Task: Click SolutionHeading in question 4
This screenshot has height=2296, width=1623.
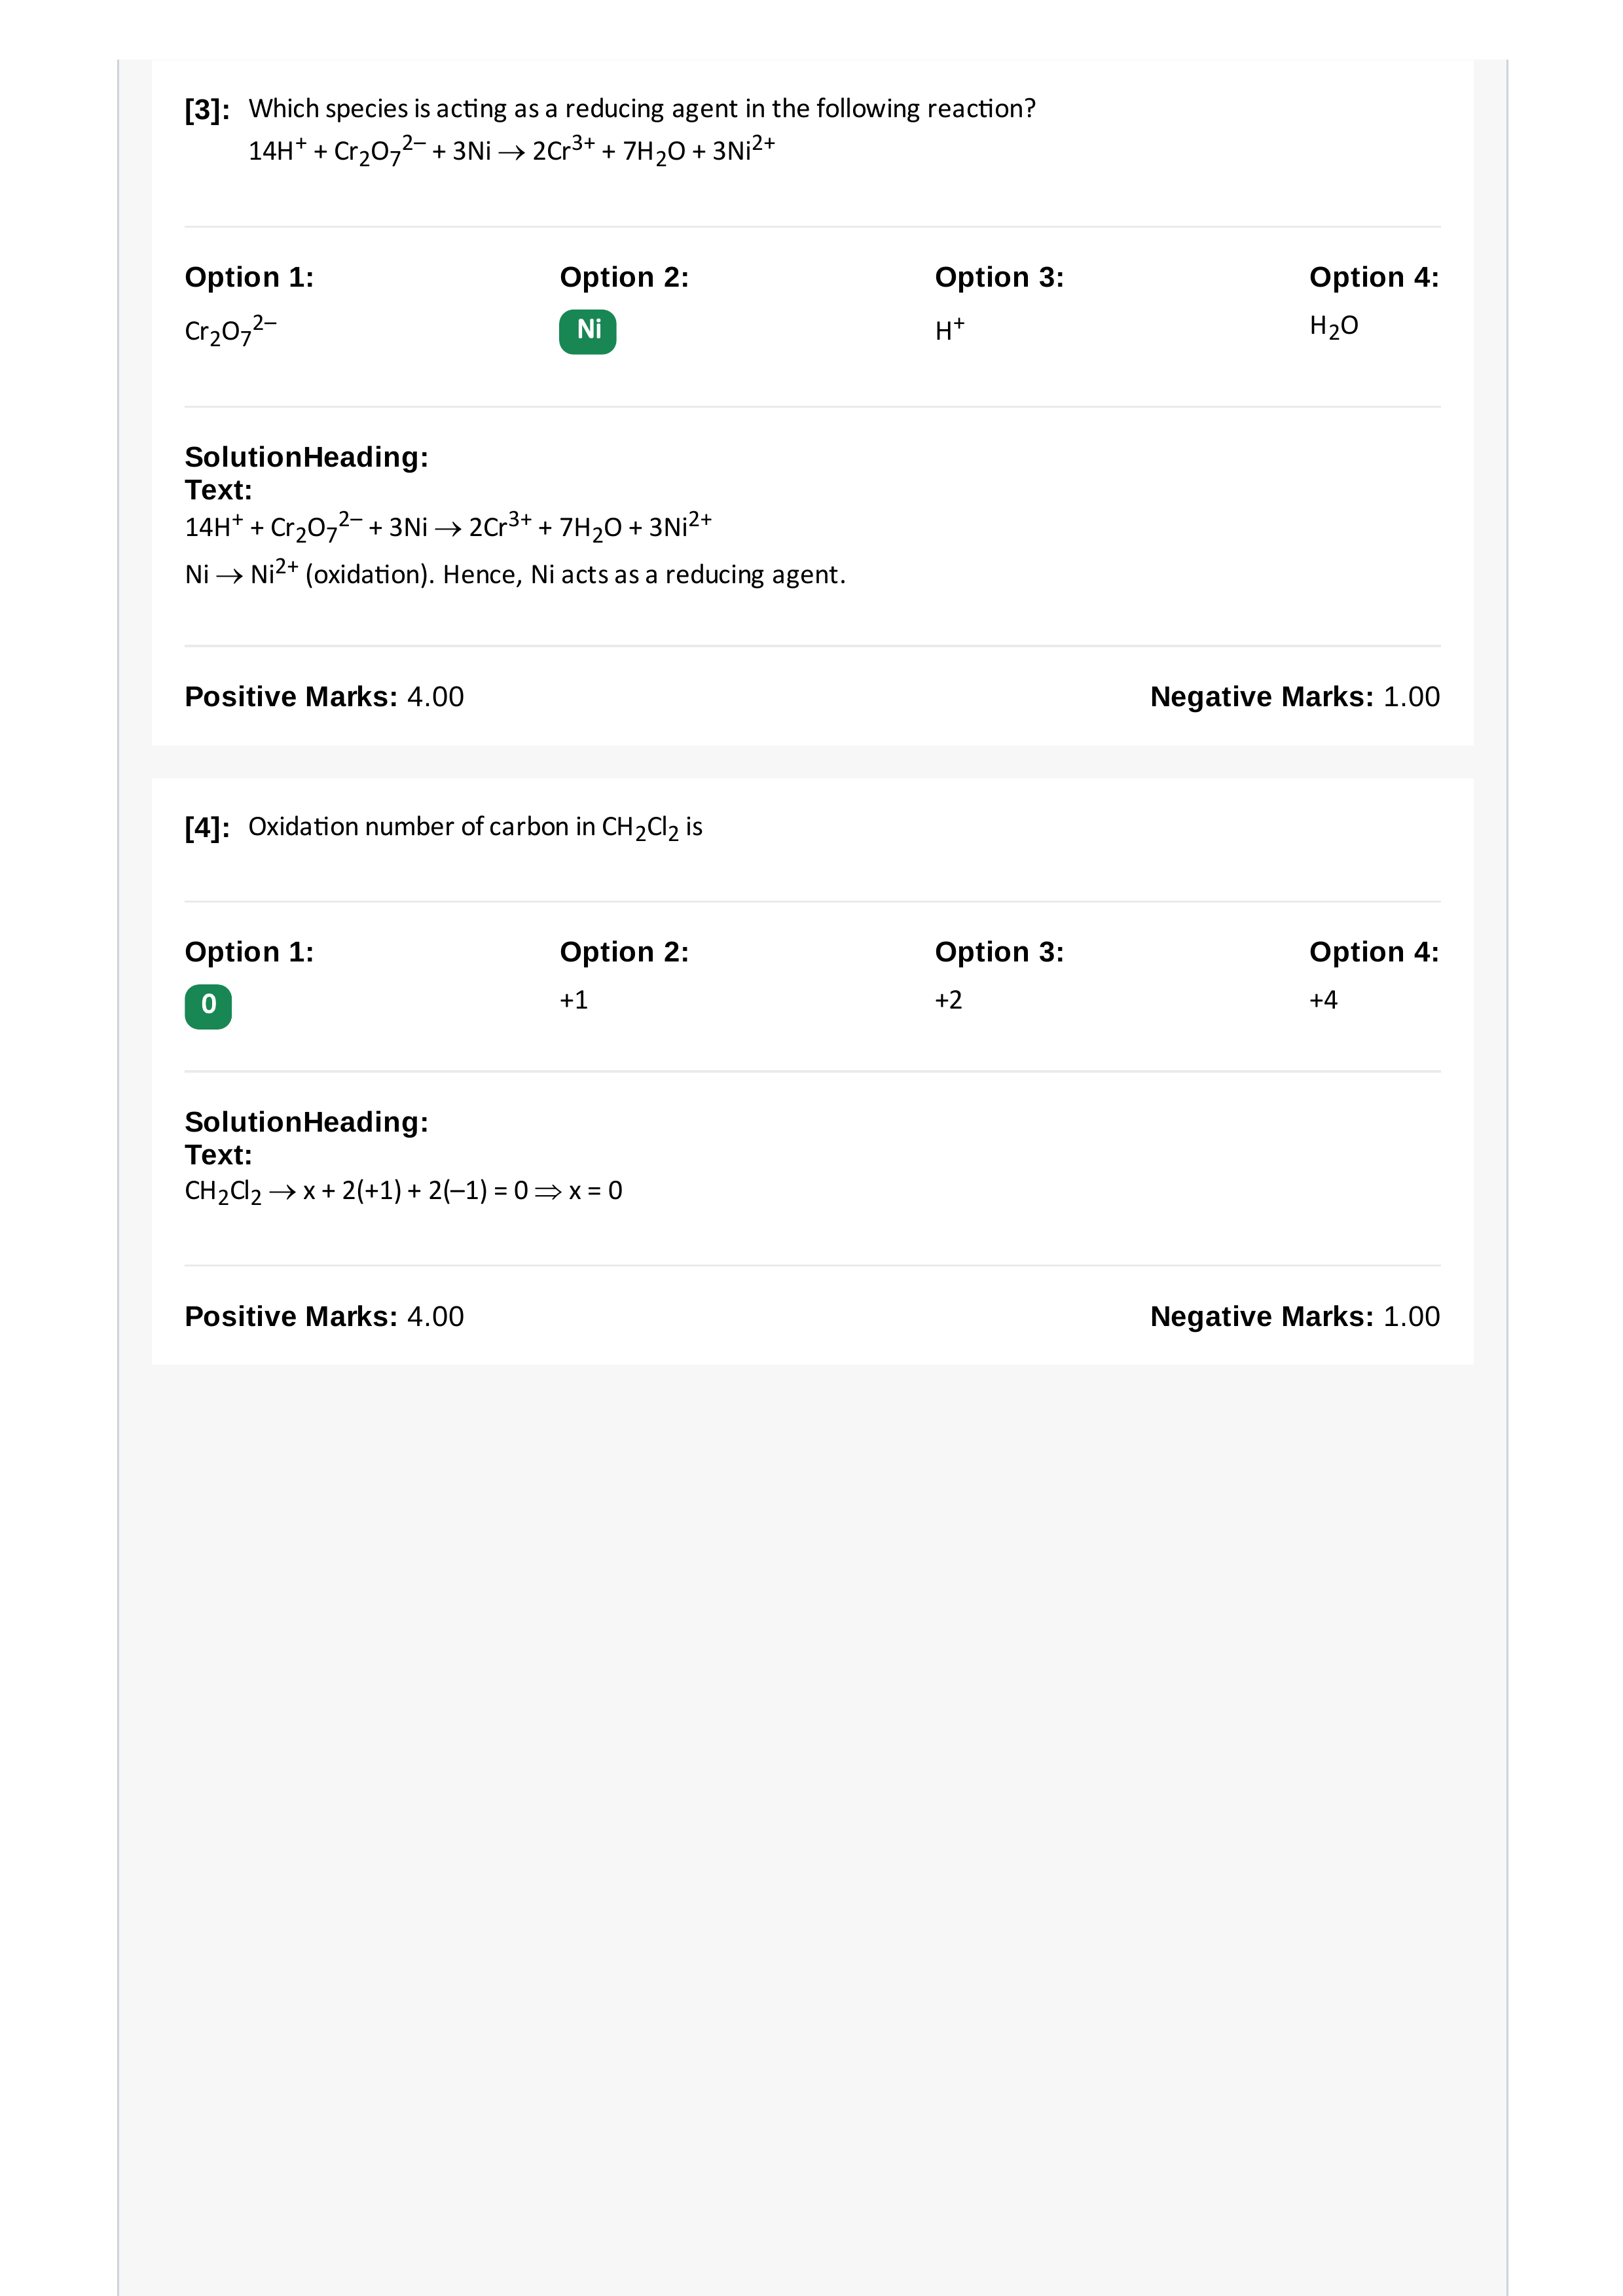Action: [x=306, y=1122]
